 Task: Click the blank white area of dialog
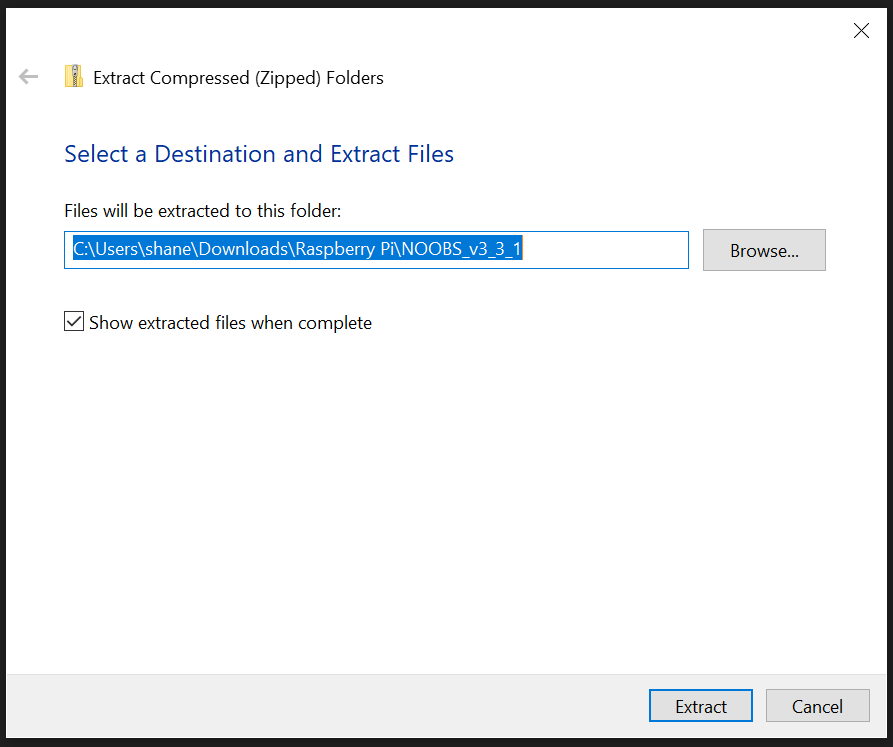click(450, 500)
